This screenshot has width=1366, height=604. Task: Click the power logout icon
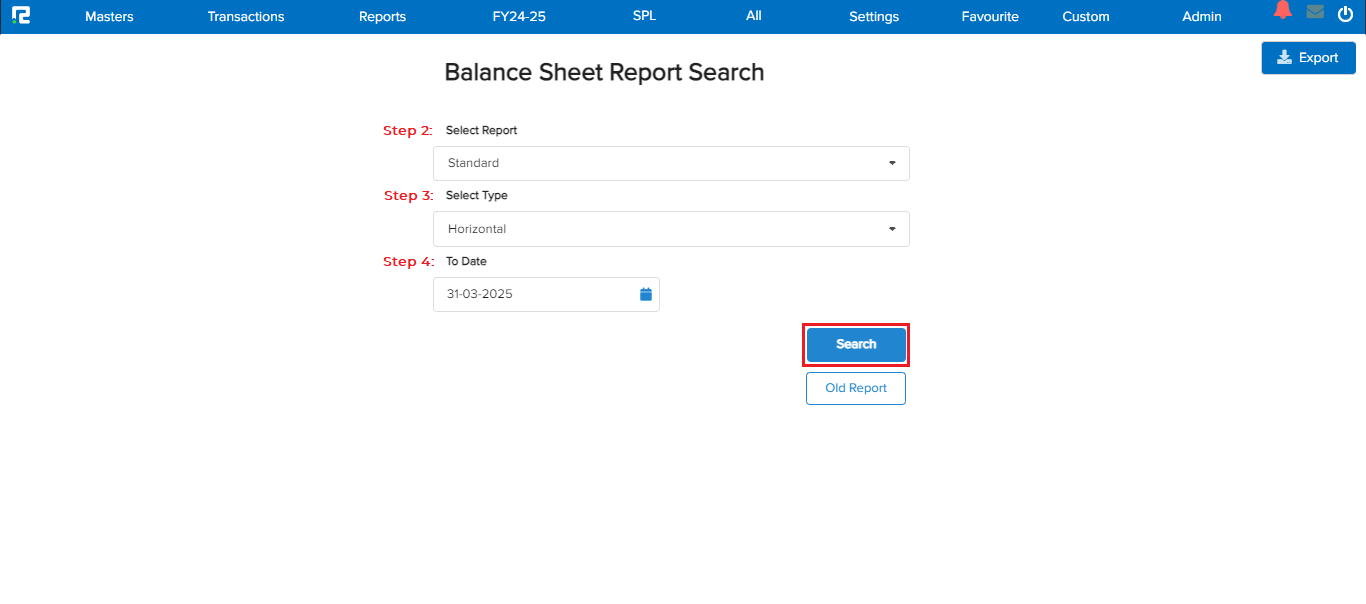point(1345,14)
